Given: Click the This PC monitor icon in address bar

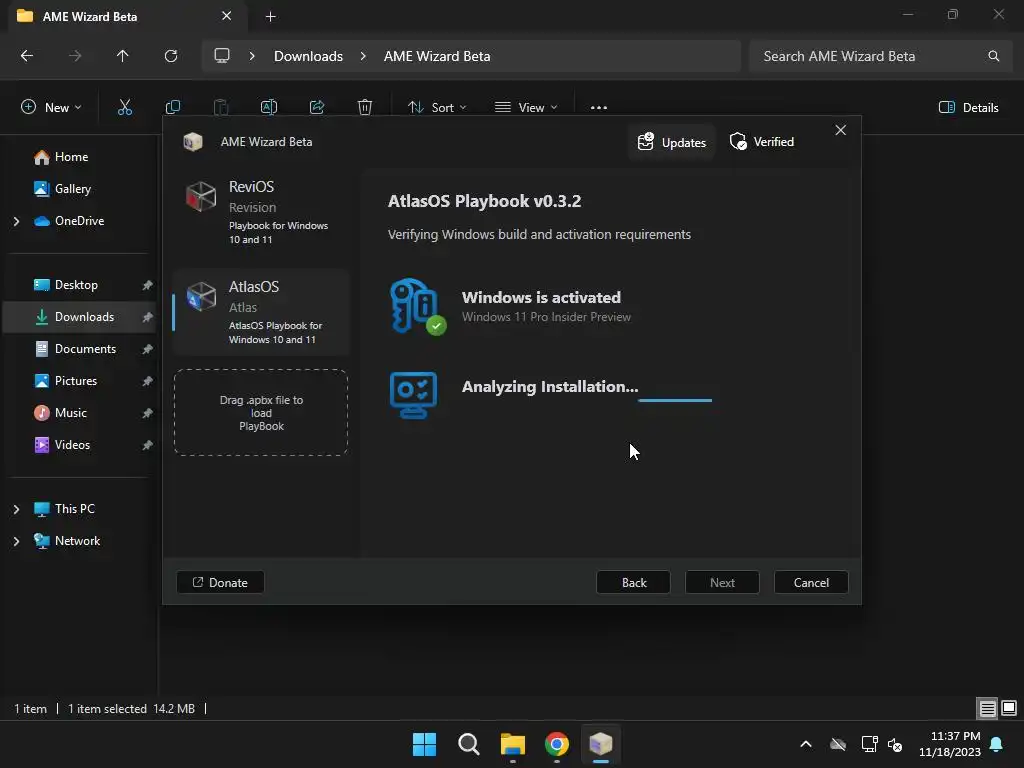Looking at the screenshot, I should click(x=222, y=56).
